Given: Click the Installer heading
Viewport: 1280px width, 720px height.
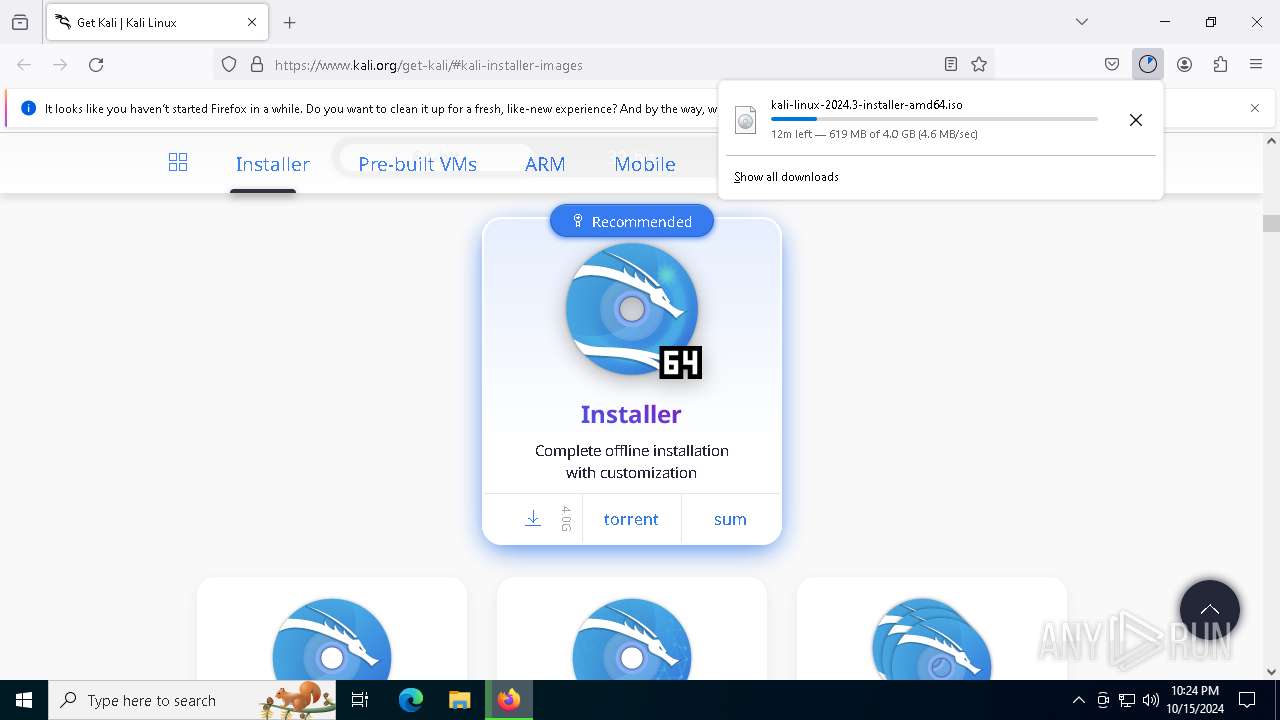Looking at the screenshot, I should coord(631,414).
